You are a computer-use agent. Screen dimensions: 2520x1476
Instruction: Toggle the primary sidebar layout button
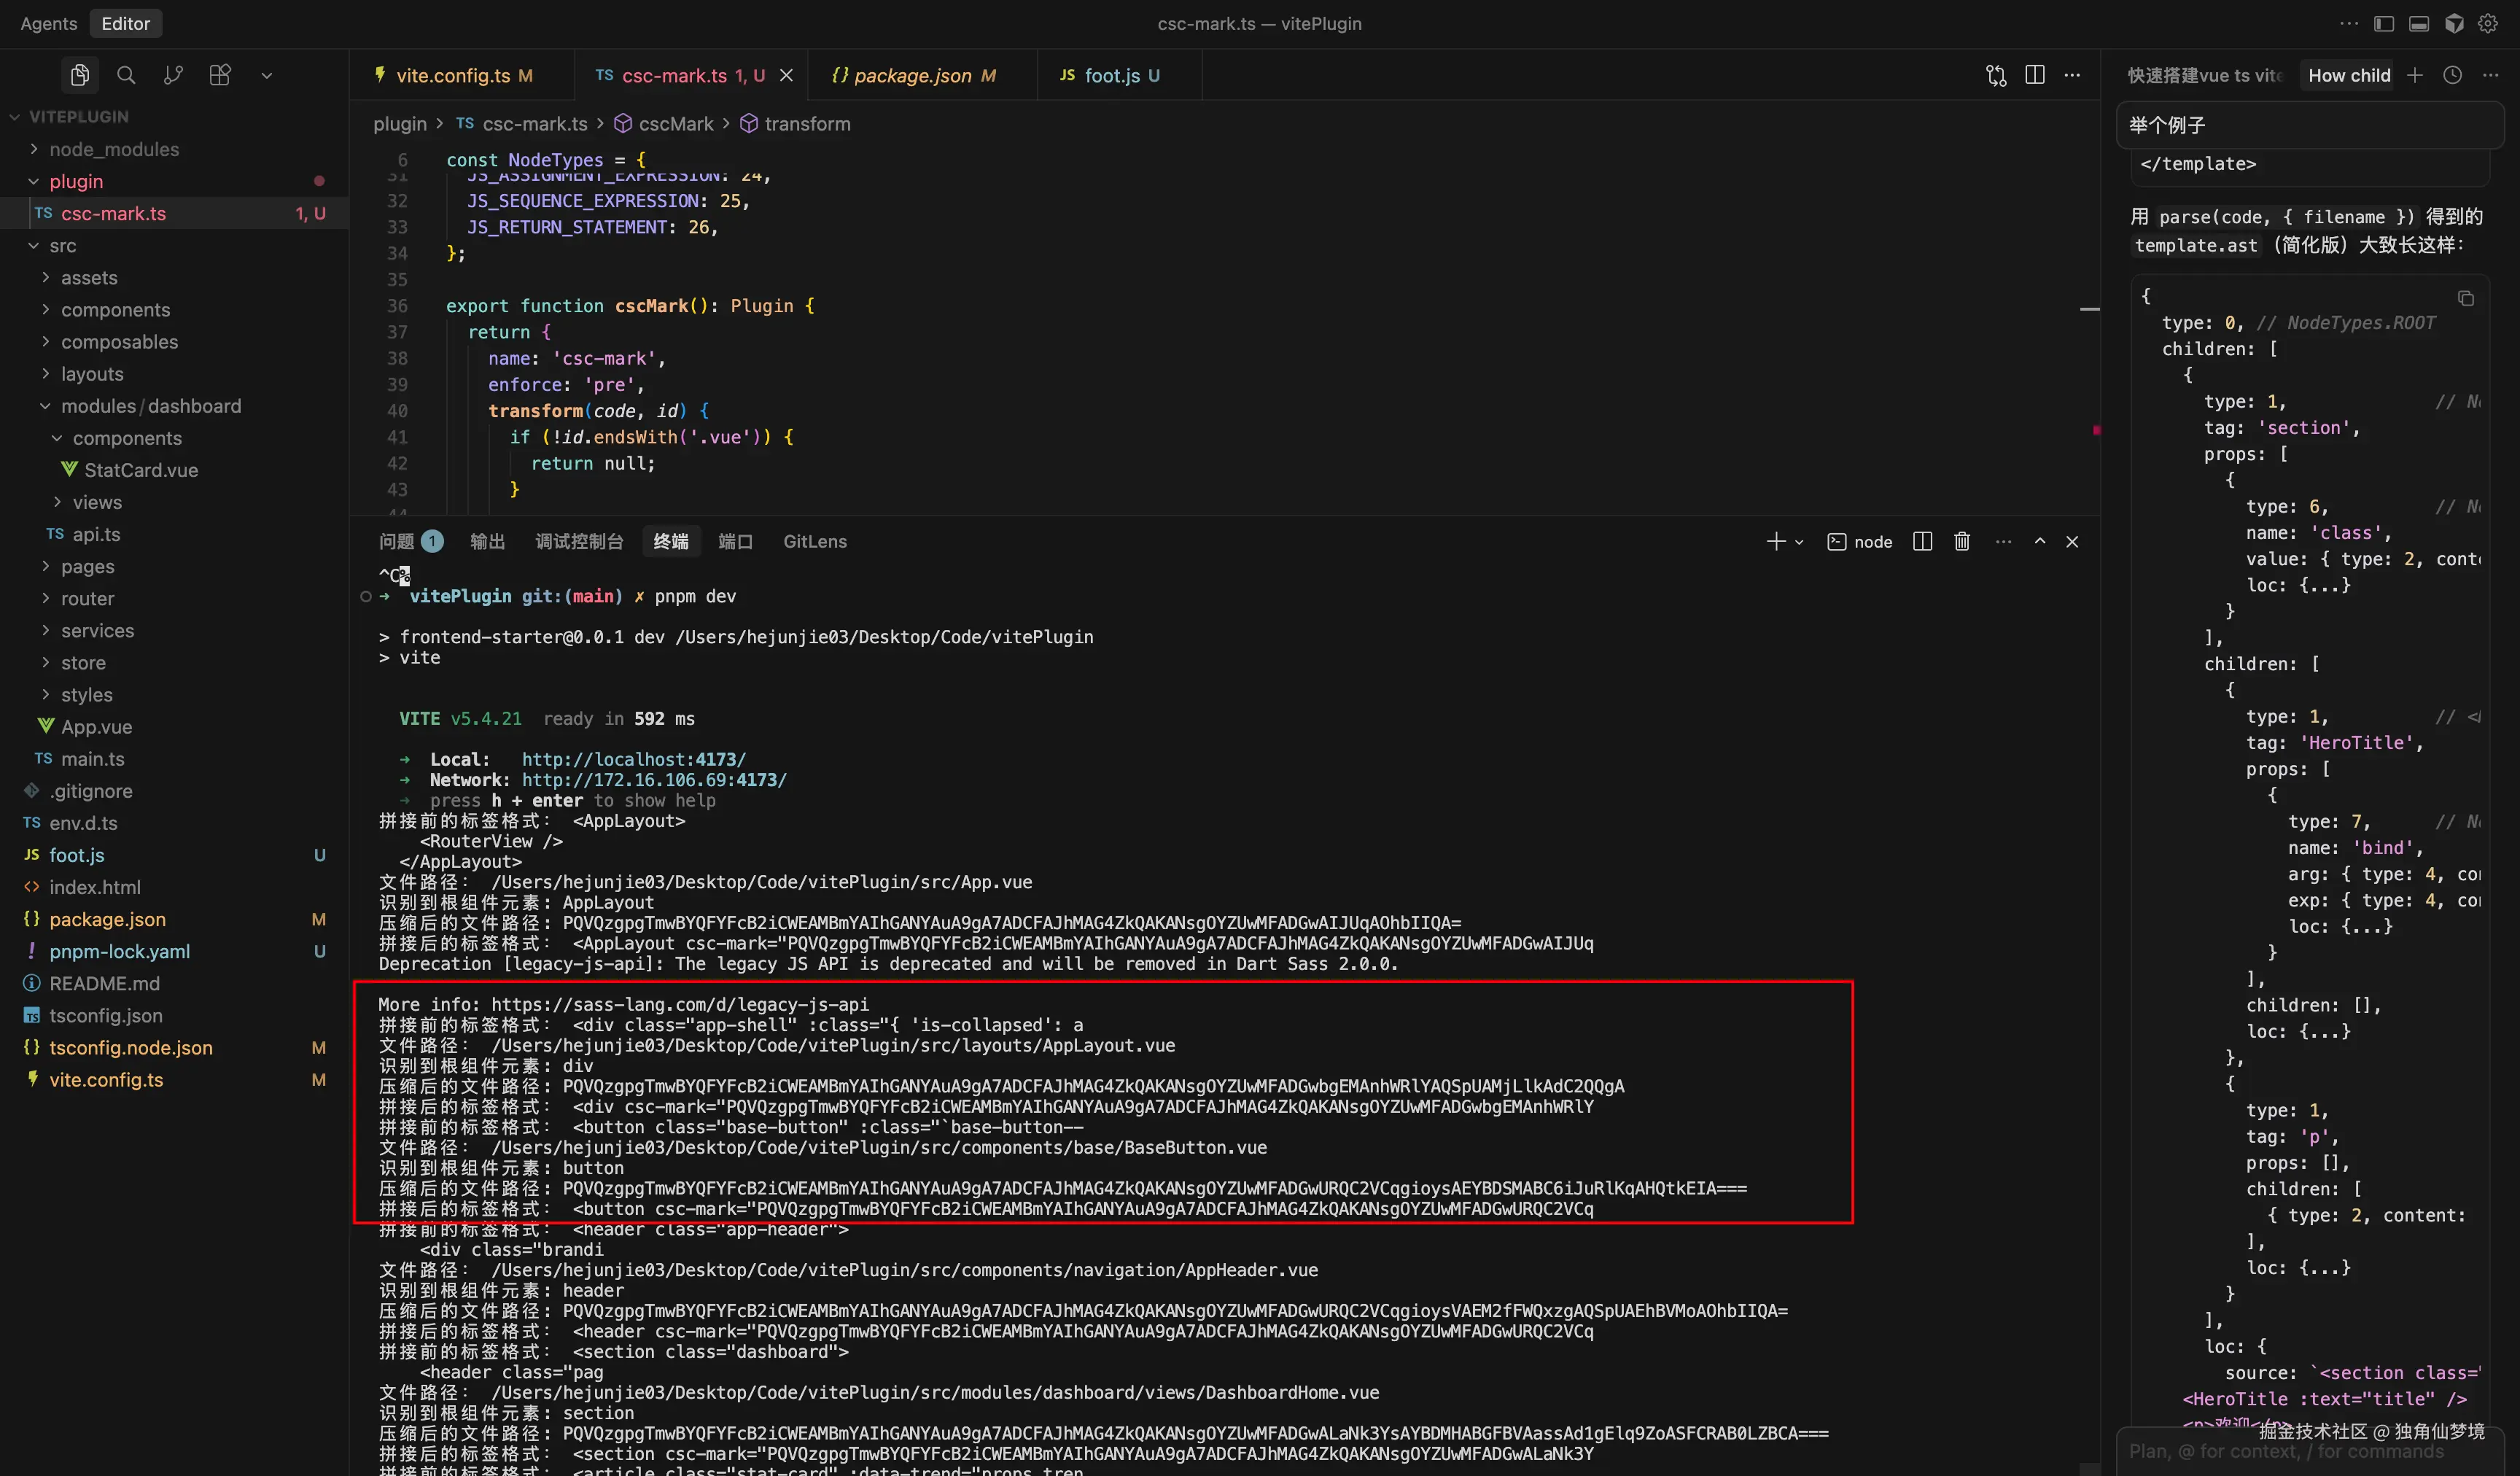(2384, 24)
